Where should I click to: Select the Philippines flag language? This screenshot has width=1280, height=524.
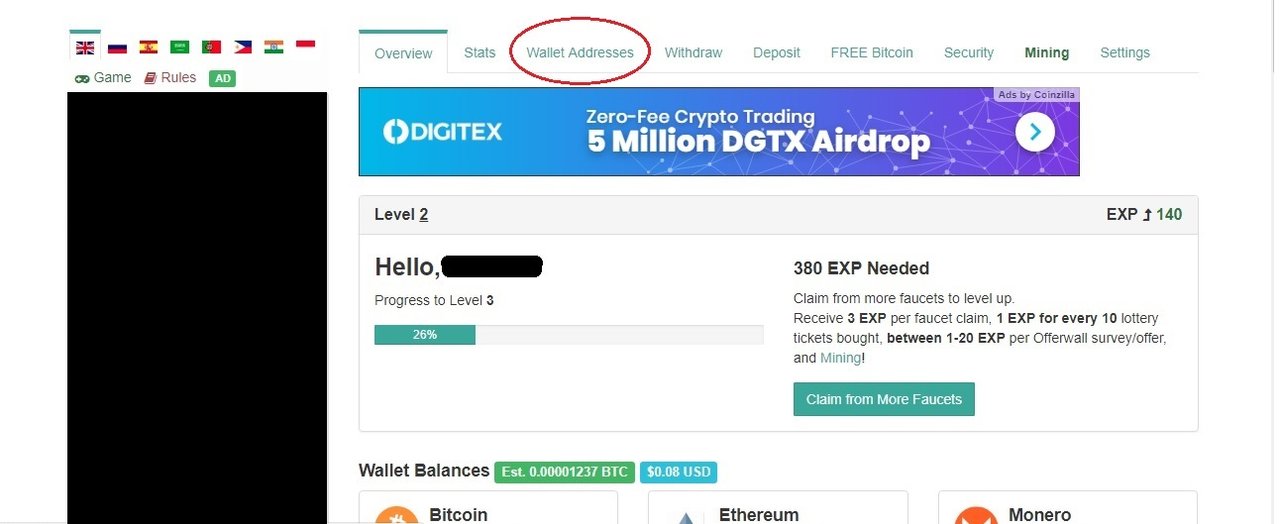coord(242,47)
